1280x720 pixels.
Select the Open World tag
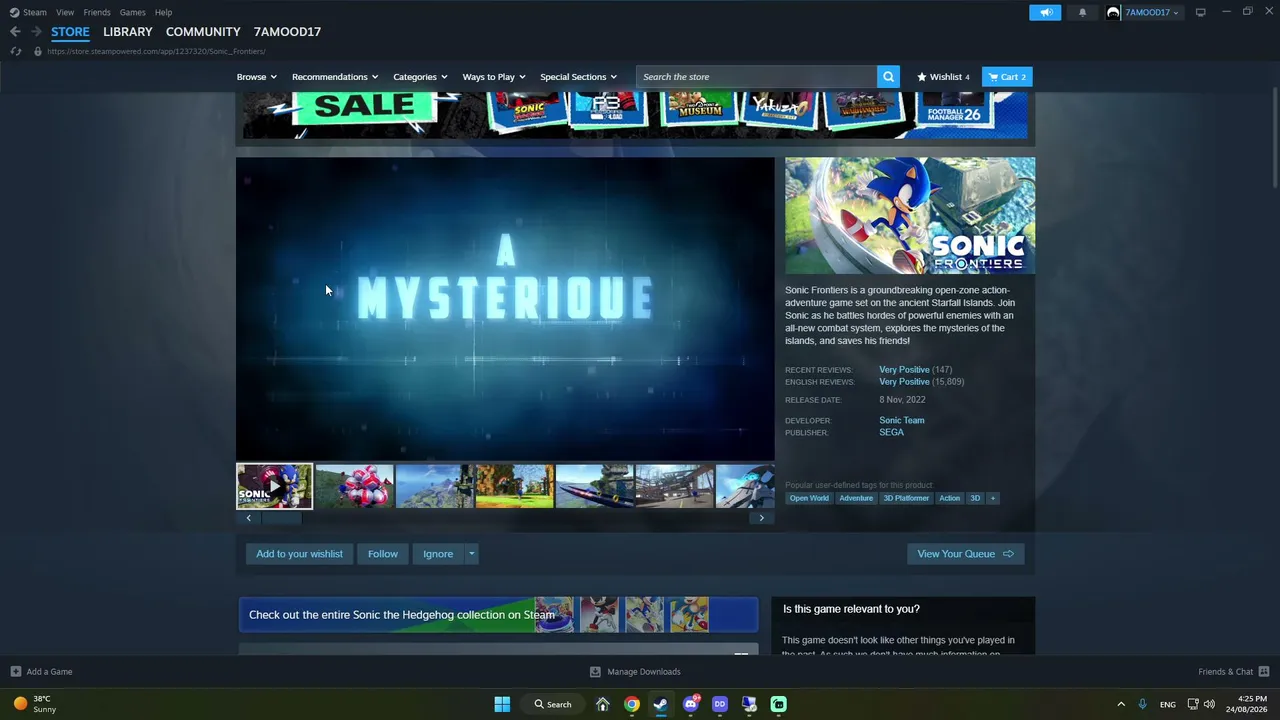click(x=809, y=498)
